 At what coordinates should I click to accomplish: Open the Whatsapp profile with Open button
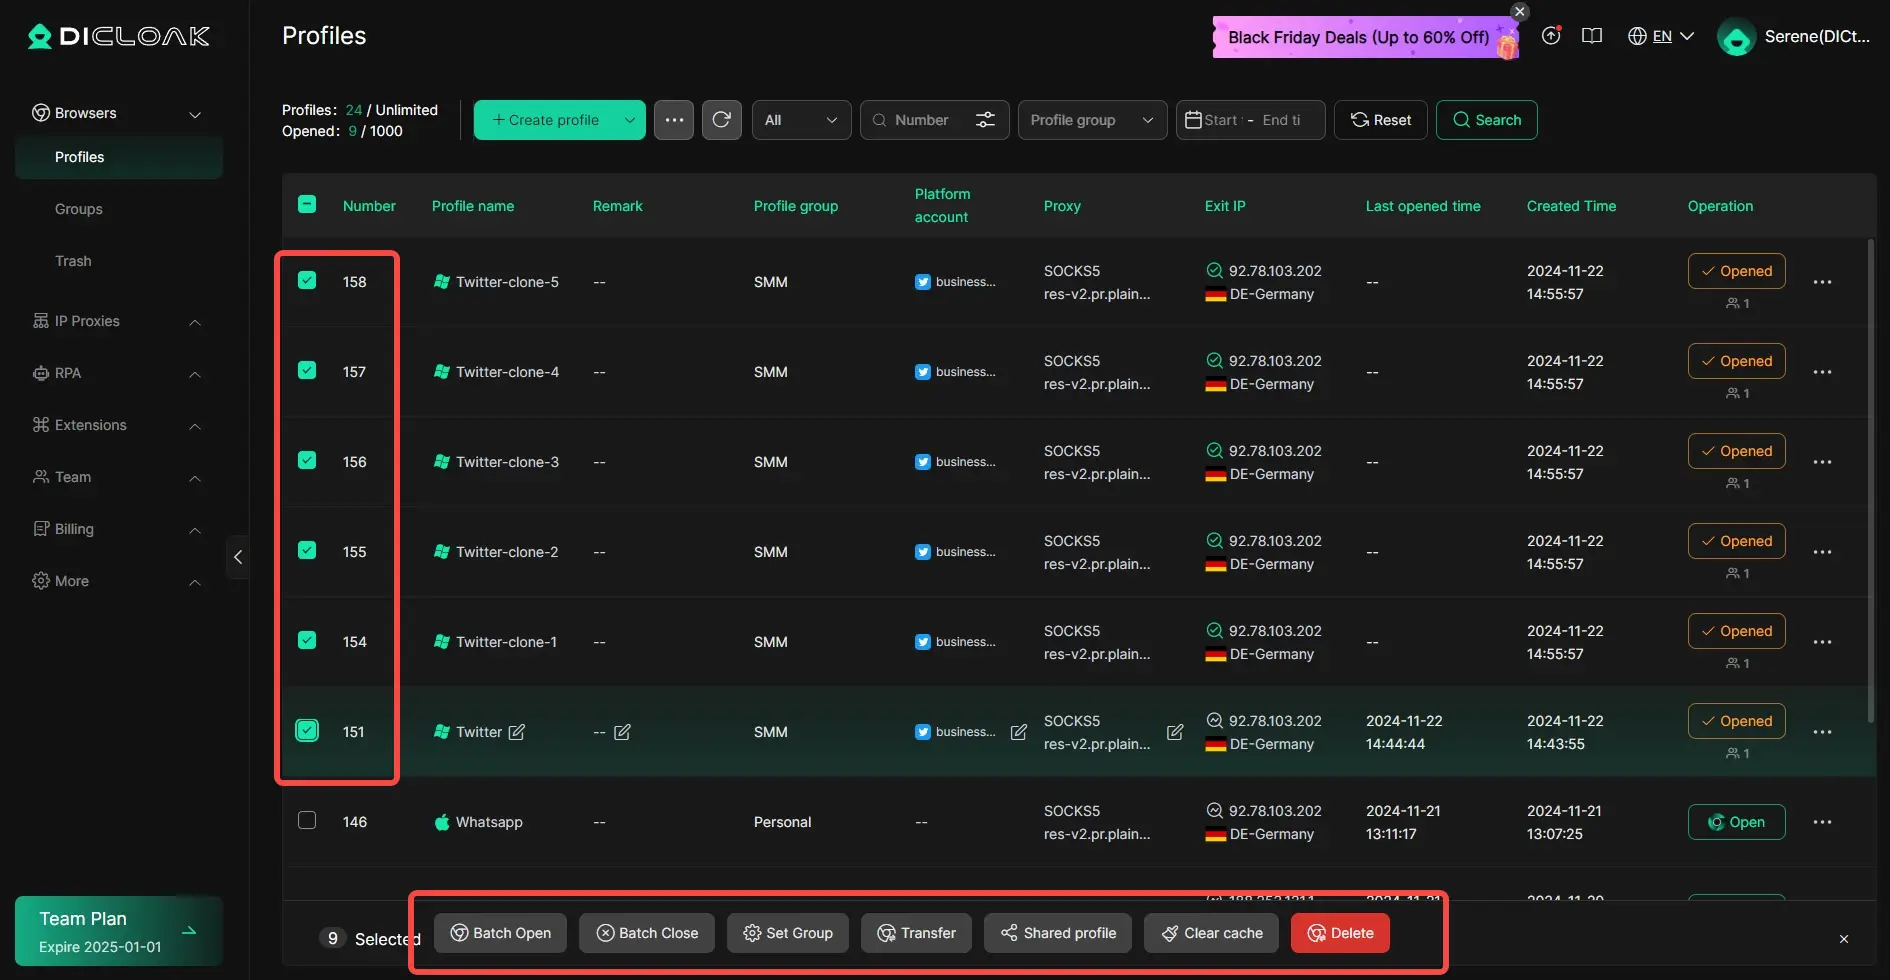coord(1737,822)
